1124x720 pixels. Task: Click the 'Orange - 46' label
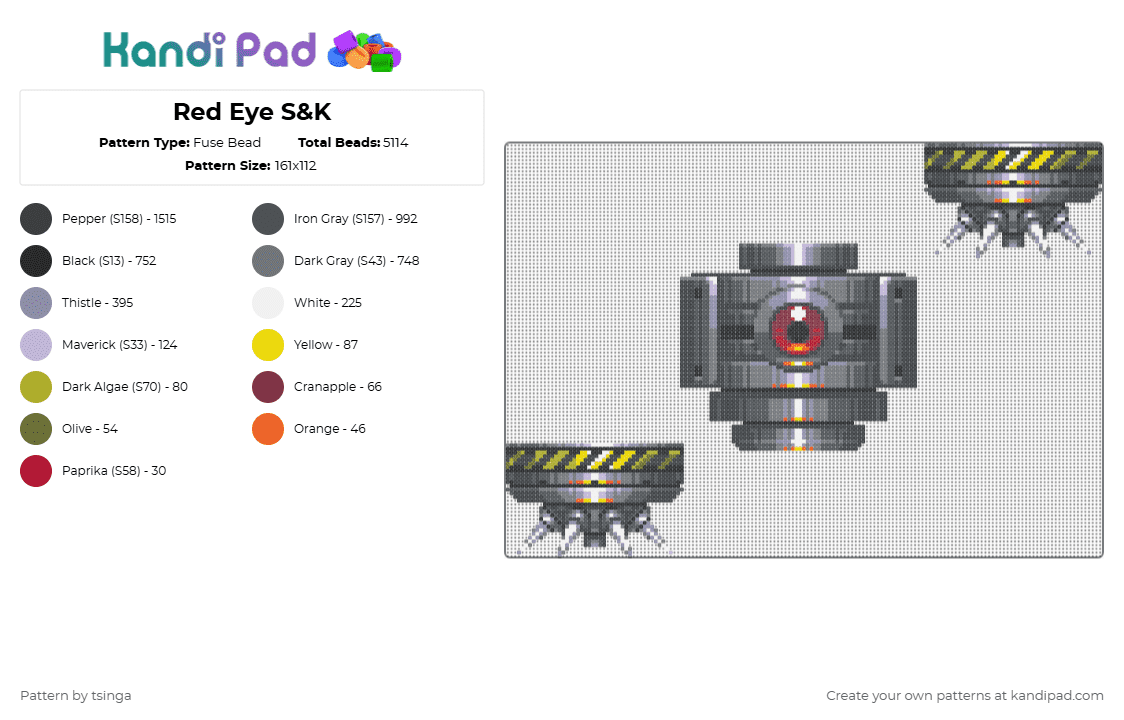click(x=330, y=429)
